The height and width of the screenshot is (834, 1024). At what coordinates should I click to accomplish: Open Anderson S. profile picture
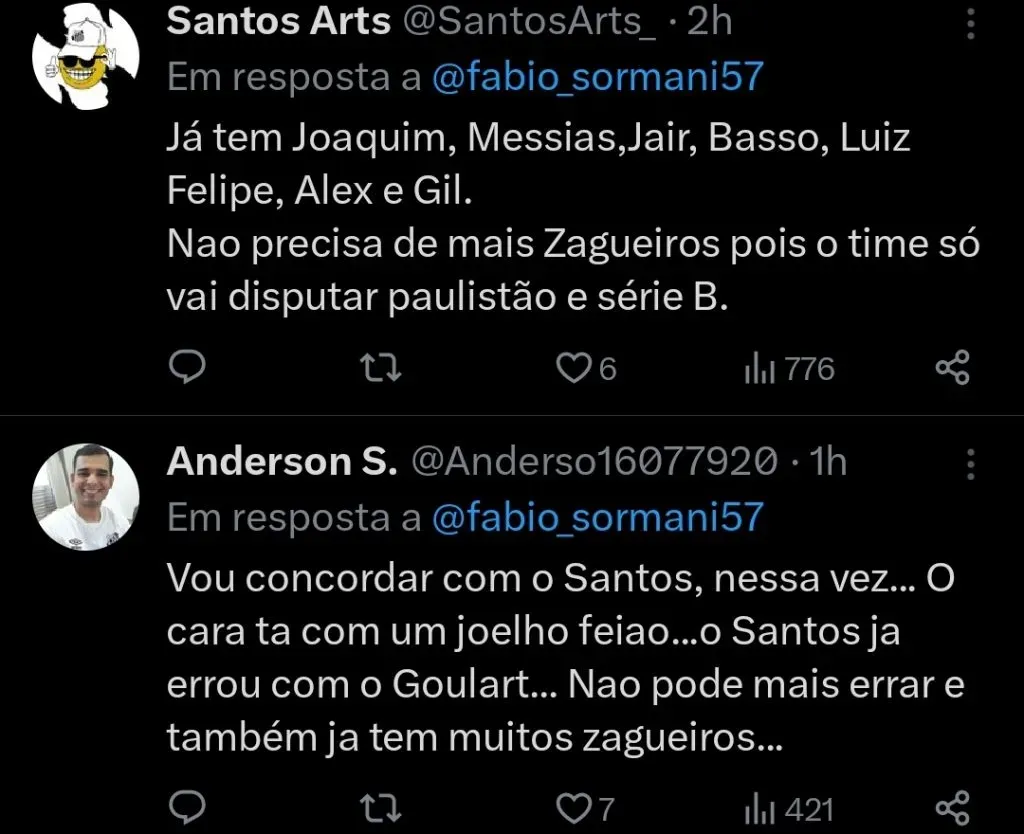click(86, 497)
